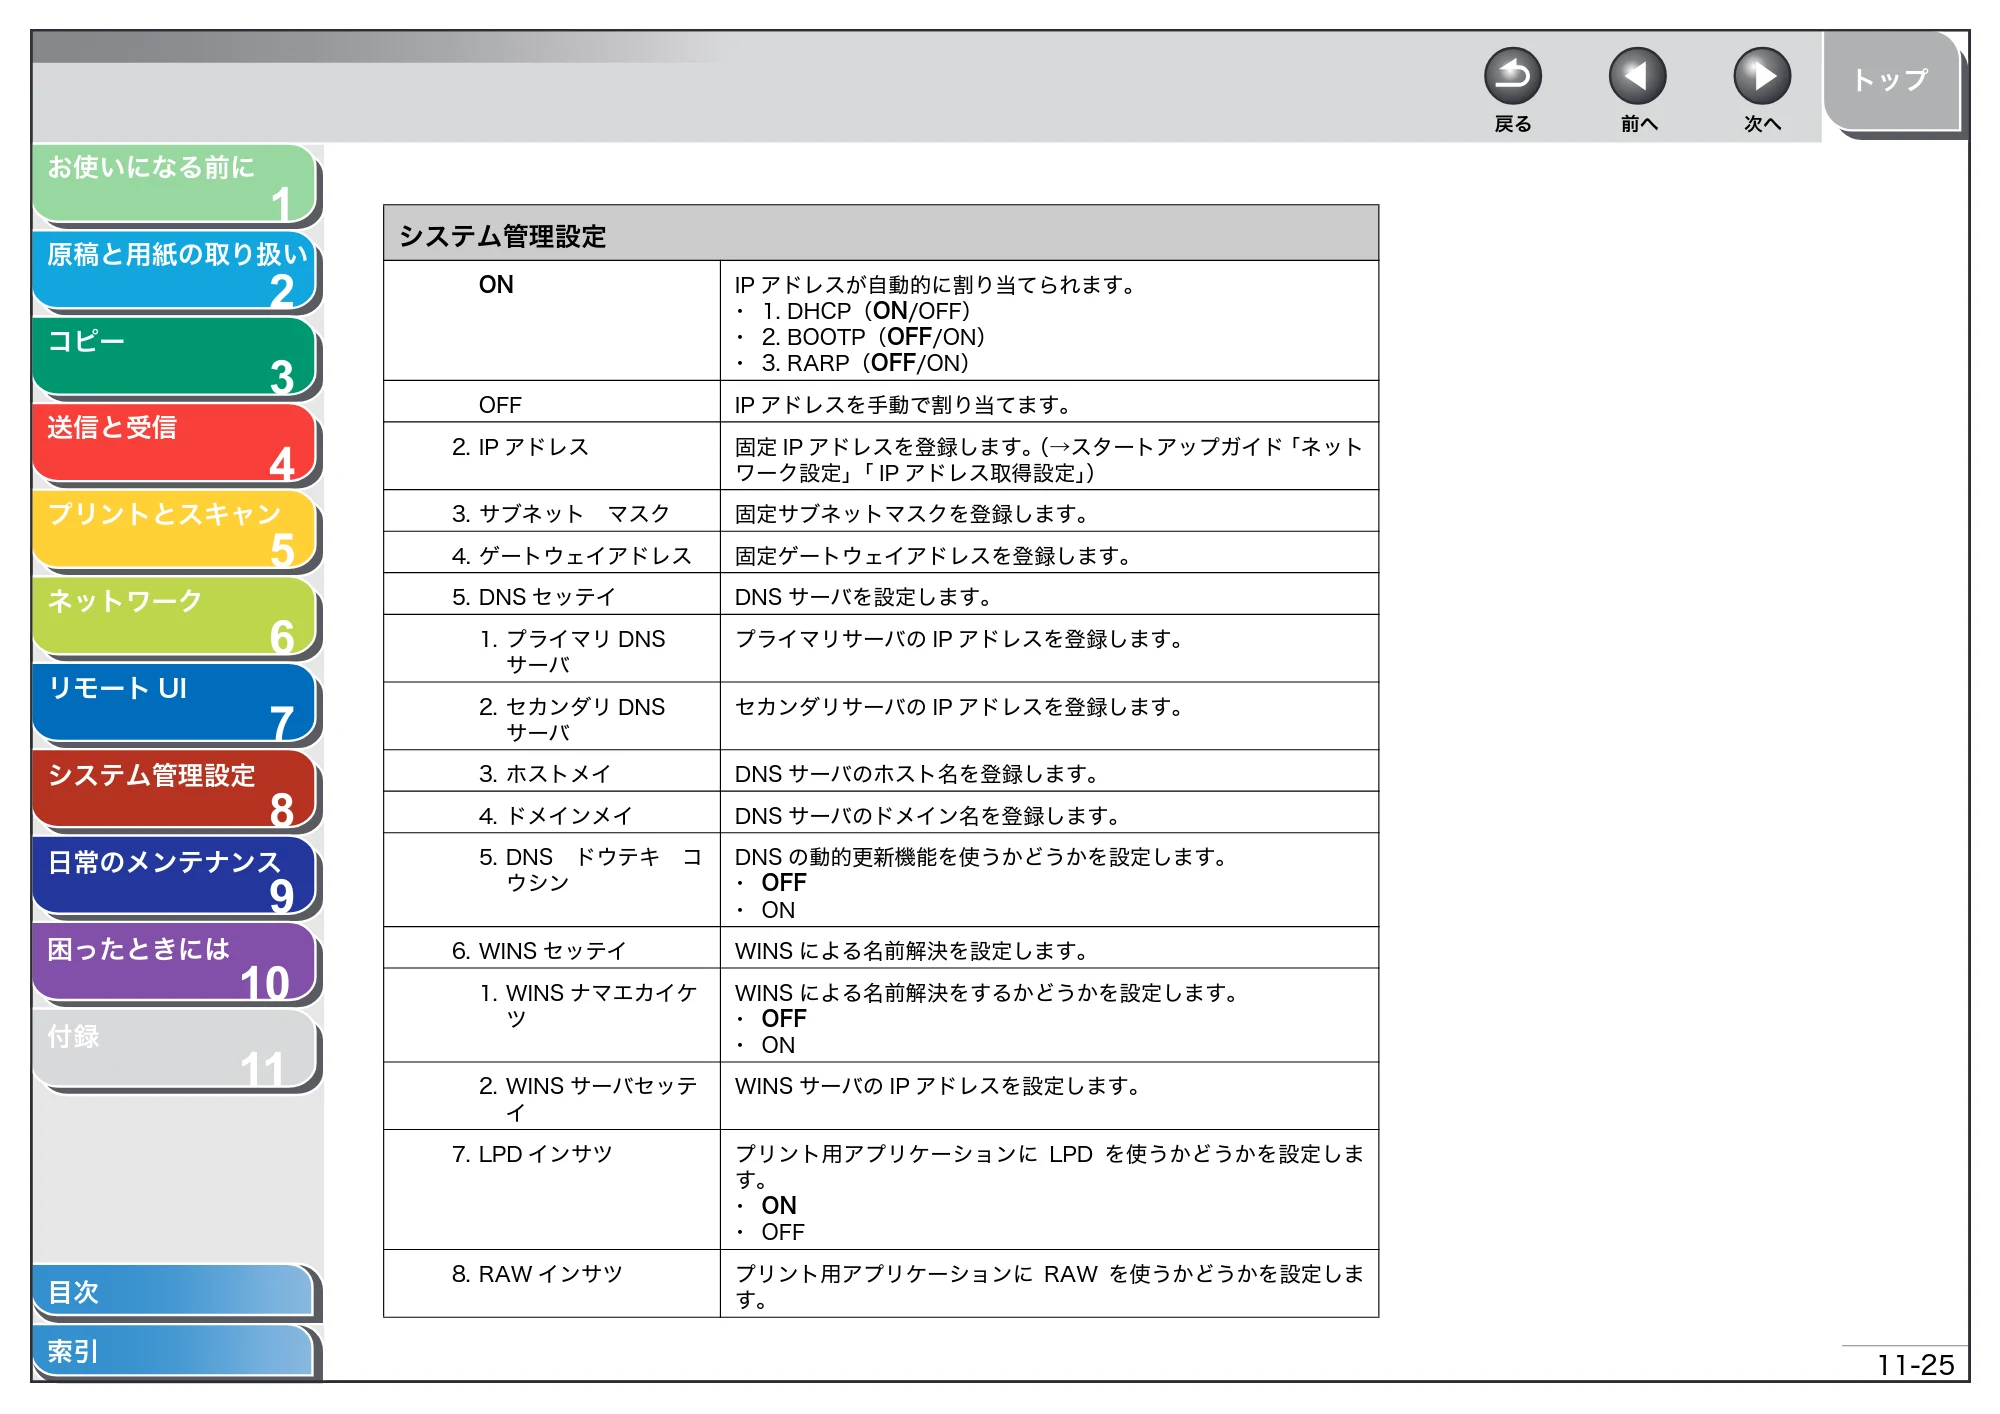The width and height of the screenshot is (2000, 1414).
Task: Click the '4. ドメインメイ' cell
Action: point(551,813)
